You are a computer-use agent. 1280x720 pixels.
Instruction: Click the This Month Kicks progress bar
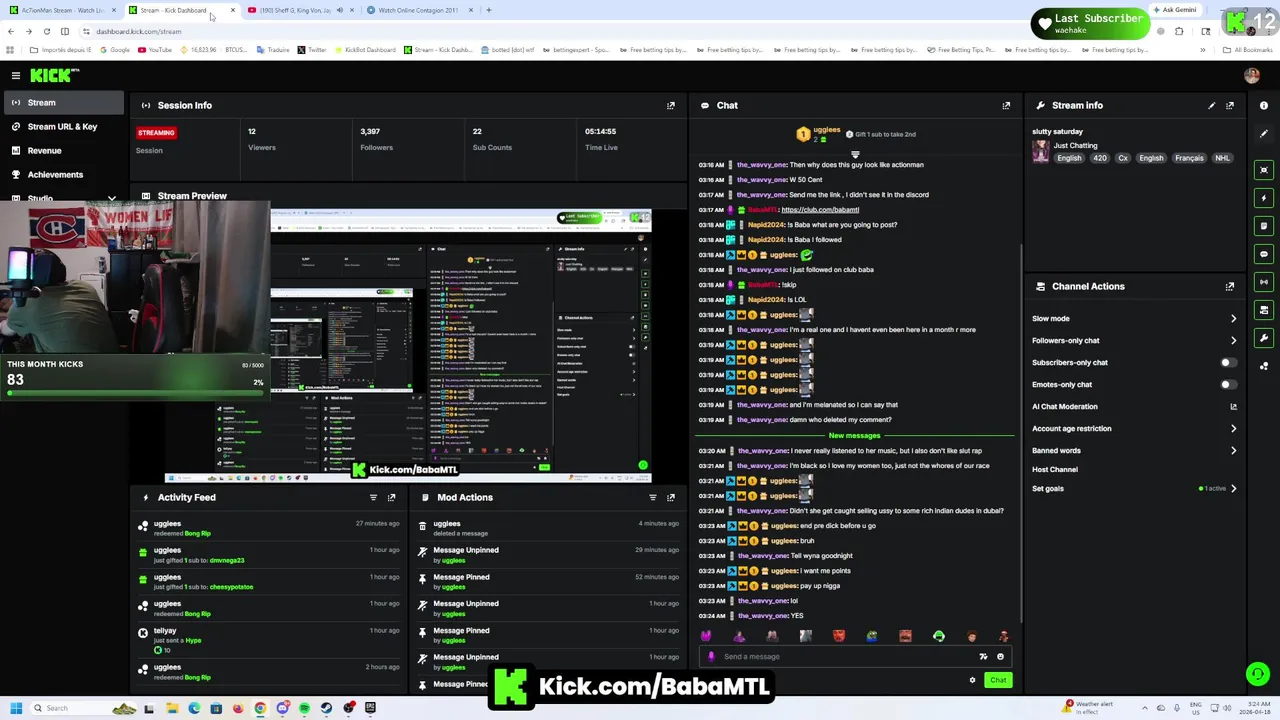[135, 393]
